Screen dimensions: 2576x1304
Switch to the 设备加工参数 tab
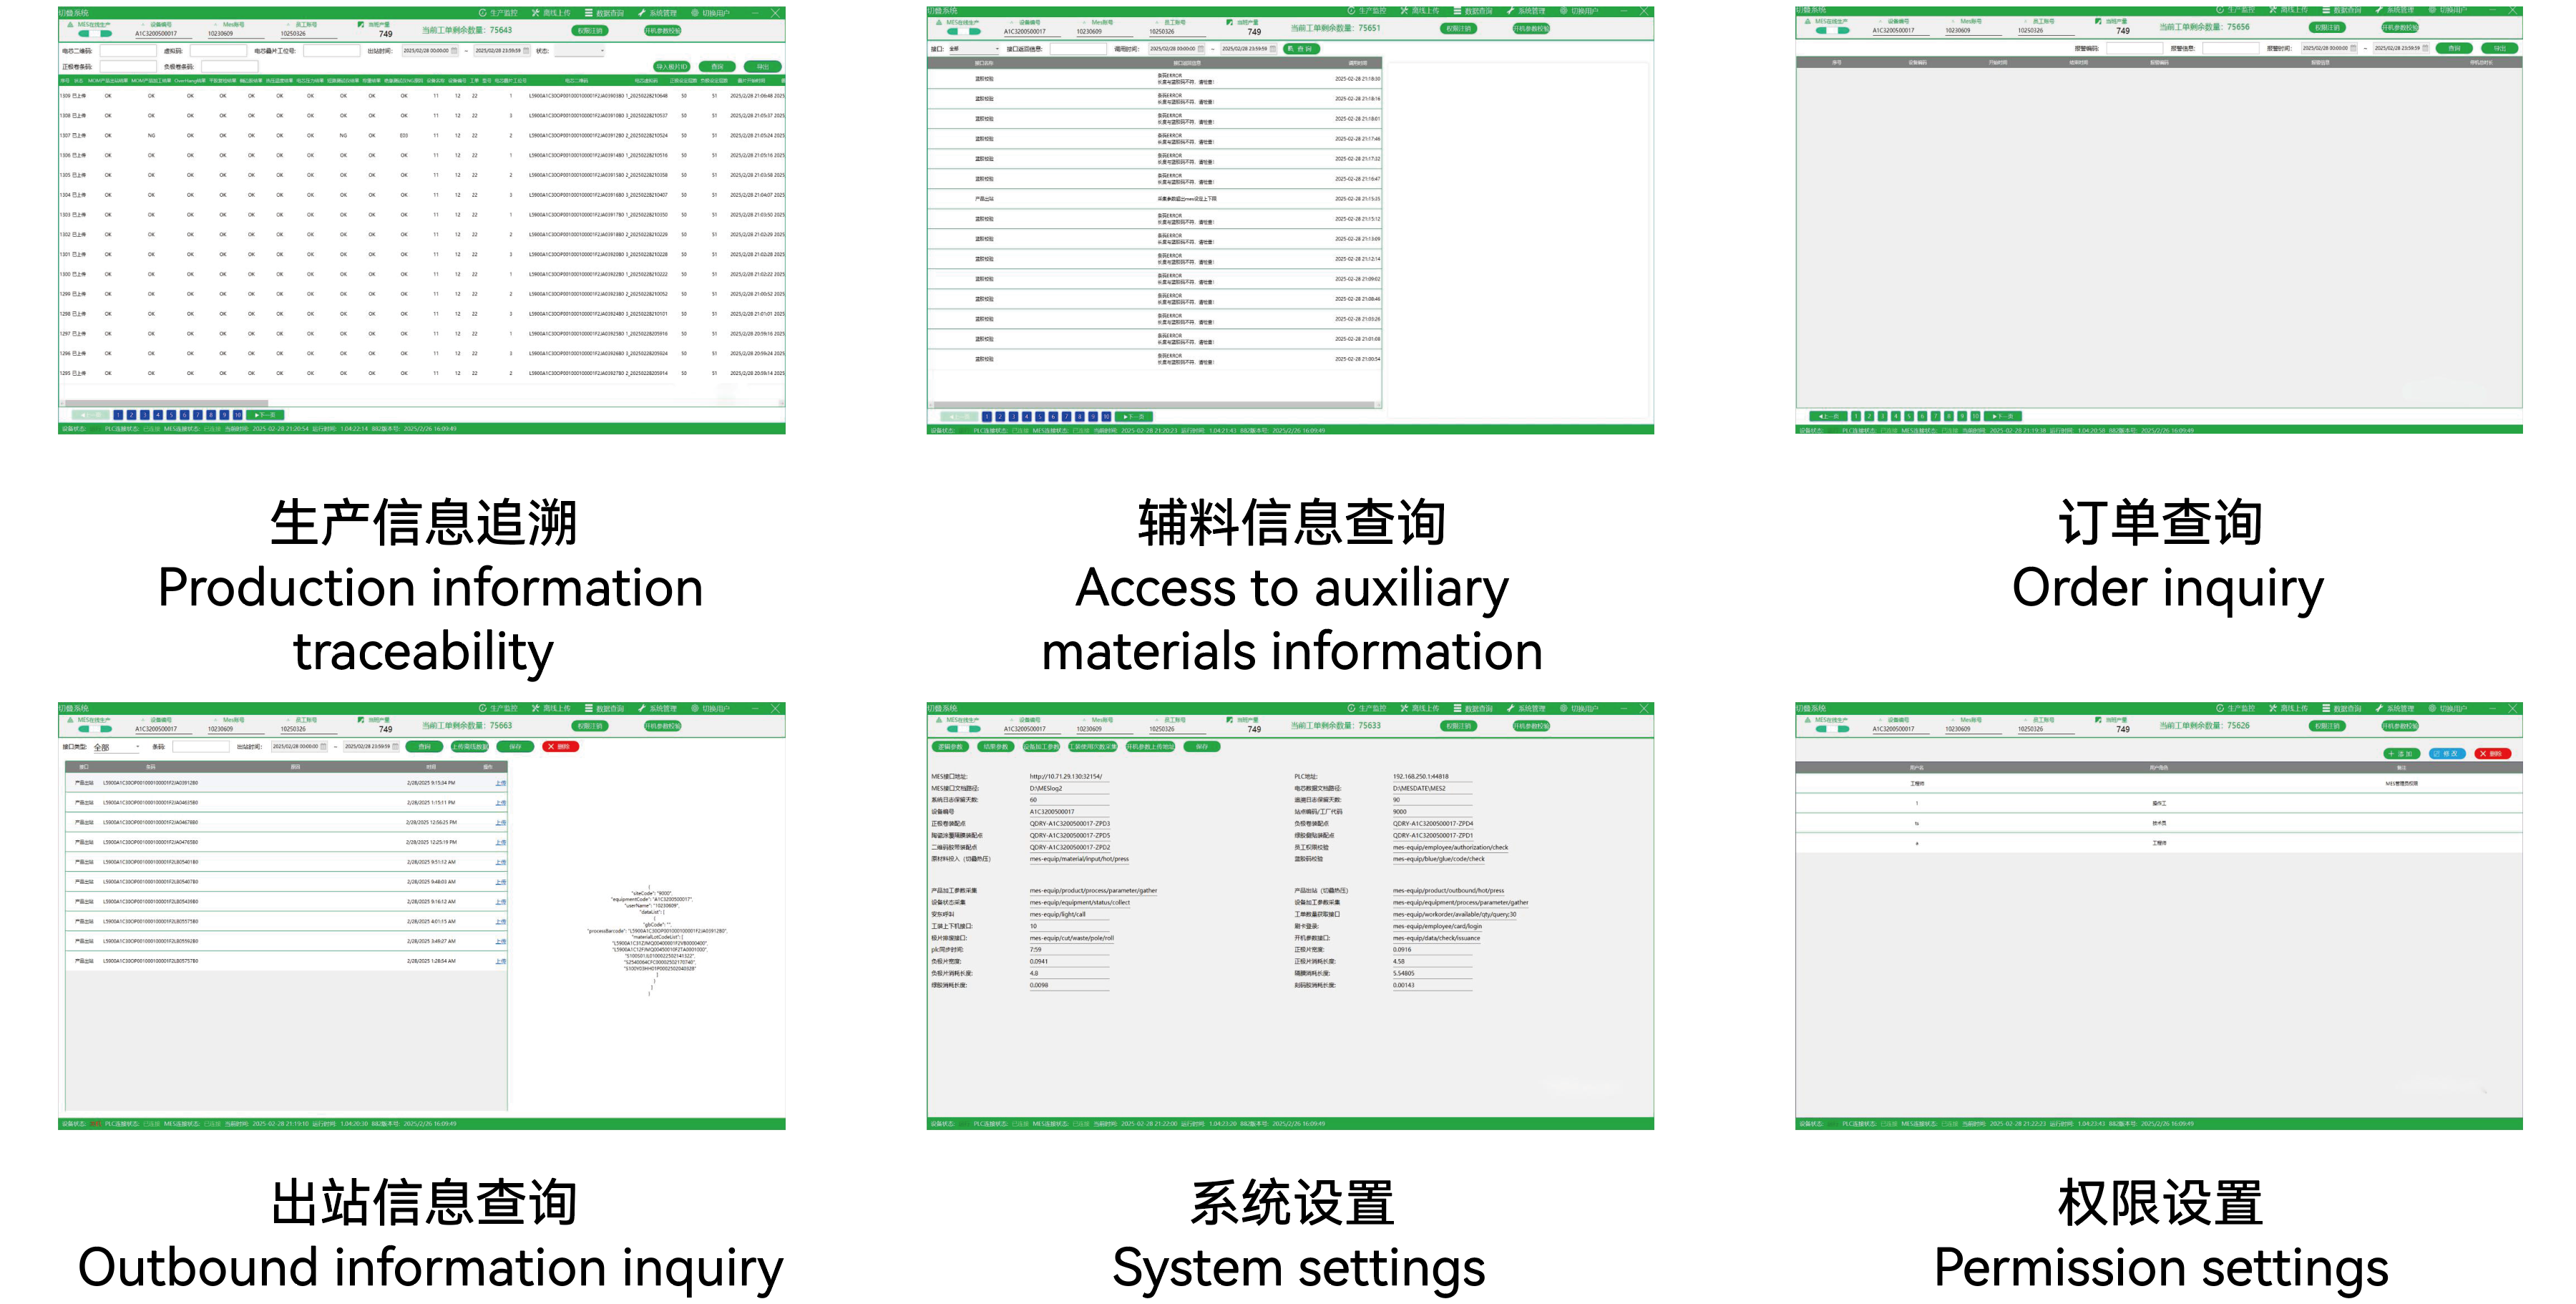coord(1041,747)
